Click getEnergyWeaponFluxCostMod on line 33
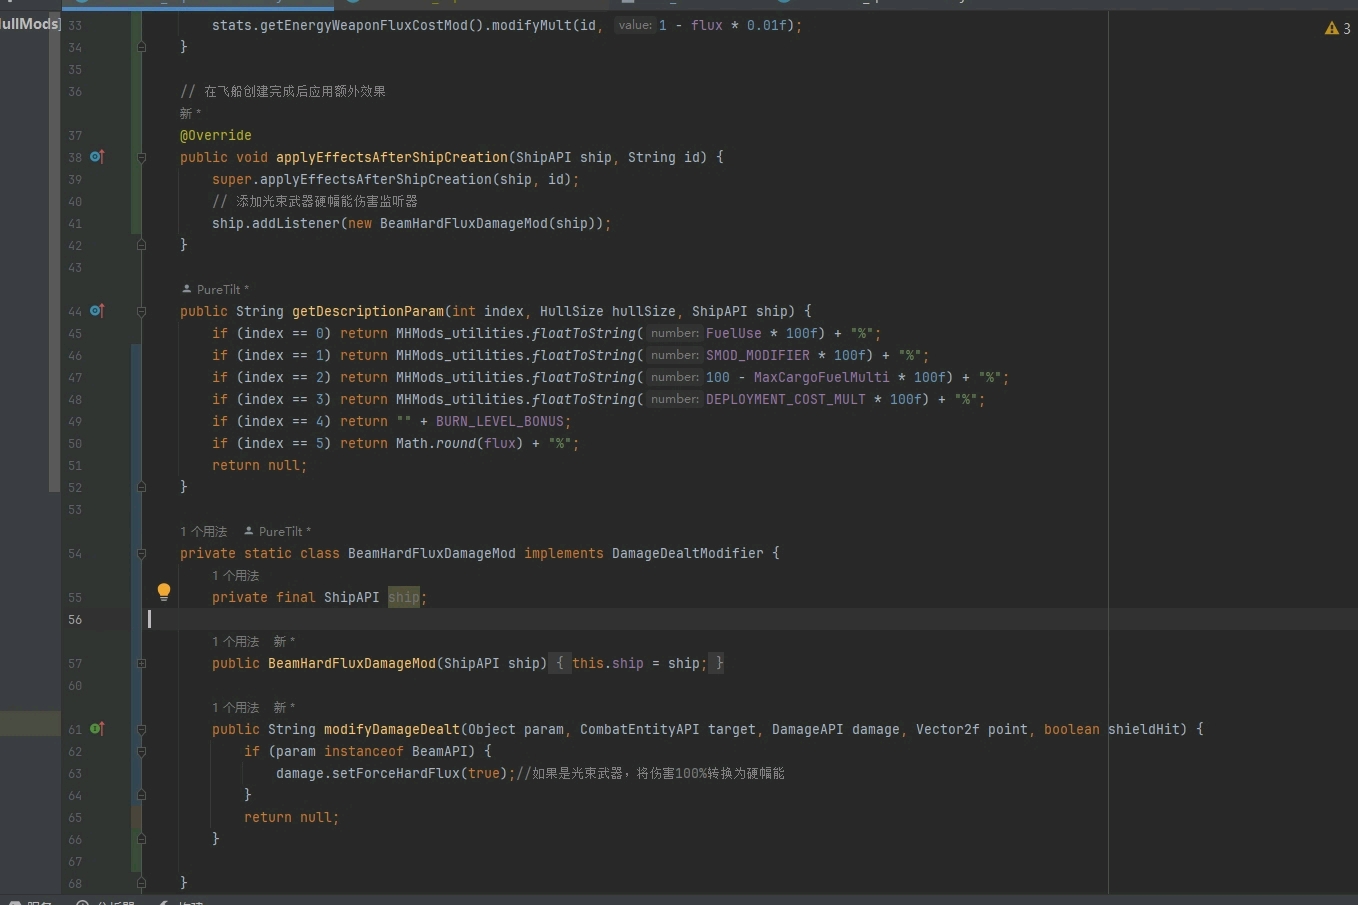 tap(364, 25)
